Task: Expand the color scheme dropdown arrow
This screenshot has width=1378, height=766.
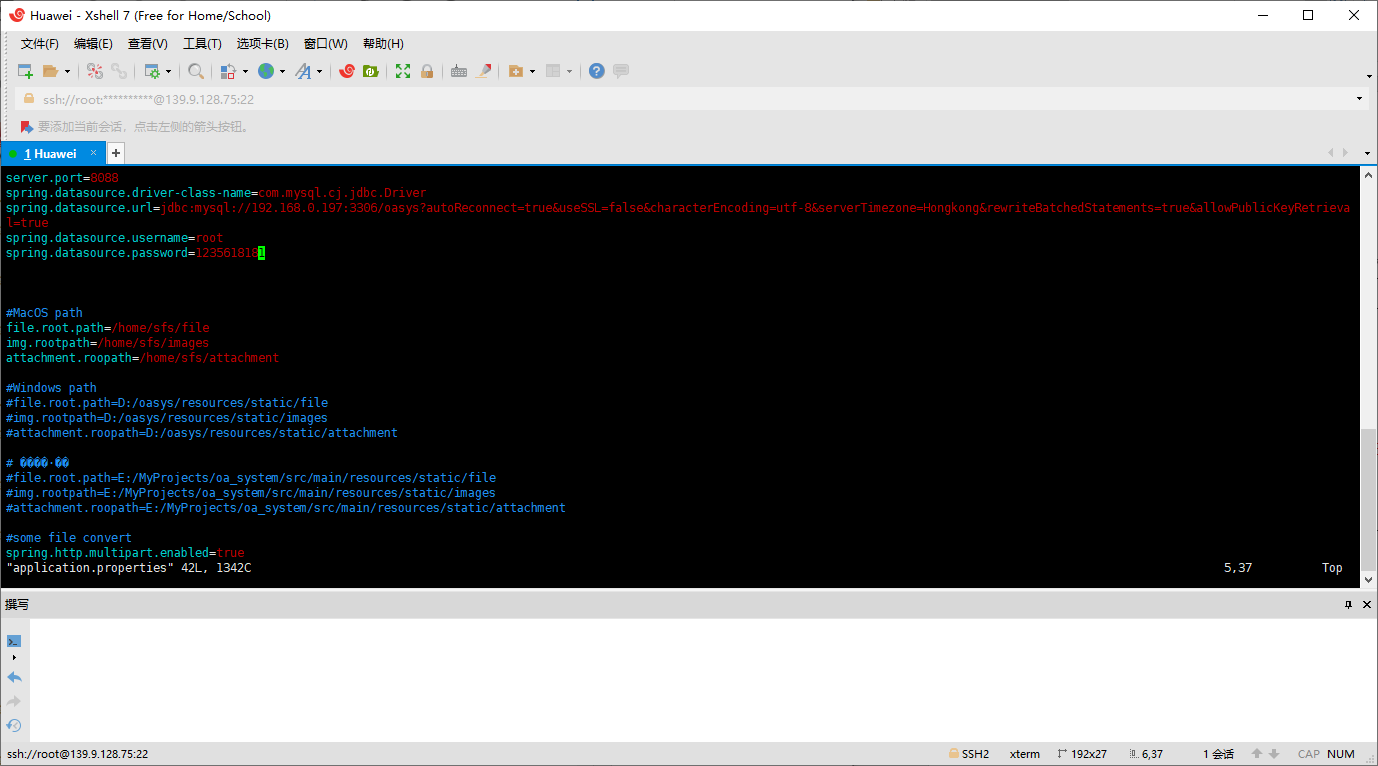Action: (x=245, y=71)
